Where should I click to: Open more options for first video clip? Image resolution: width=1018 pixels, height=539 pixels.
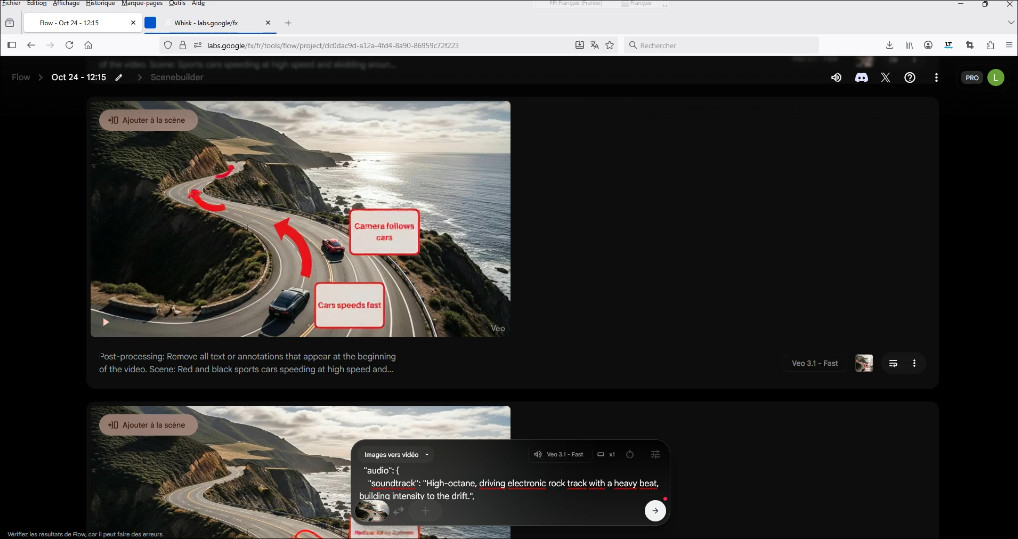pos(914,363)
